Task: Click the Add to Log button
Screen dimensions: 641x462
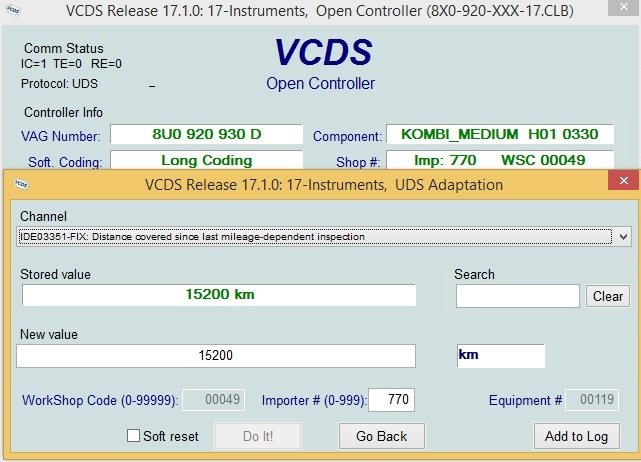Action: (x=576, y=436)
